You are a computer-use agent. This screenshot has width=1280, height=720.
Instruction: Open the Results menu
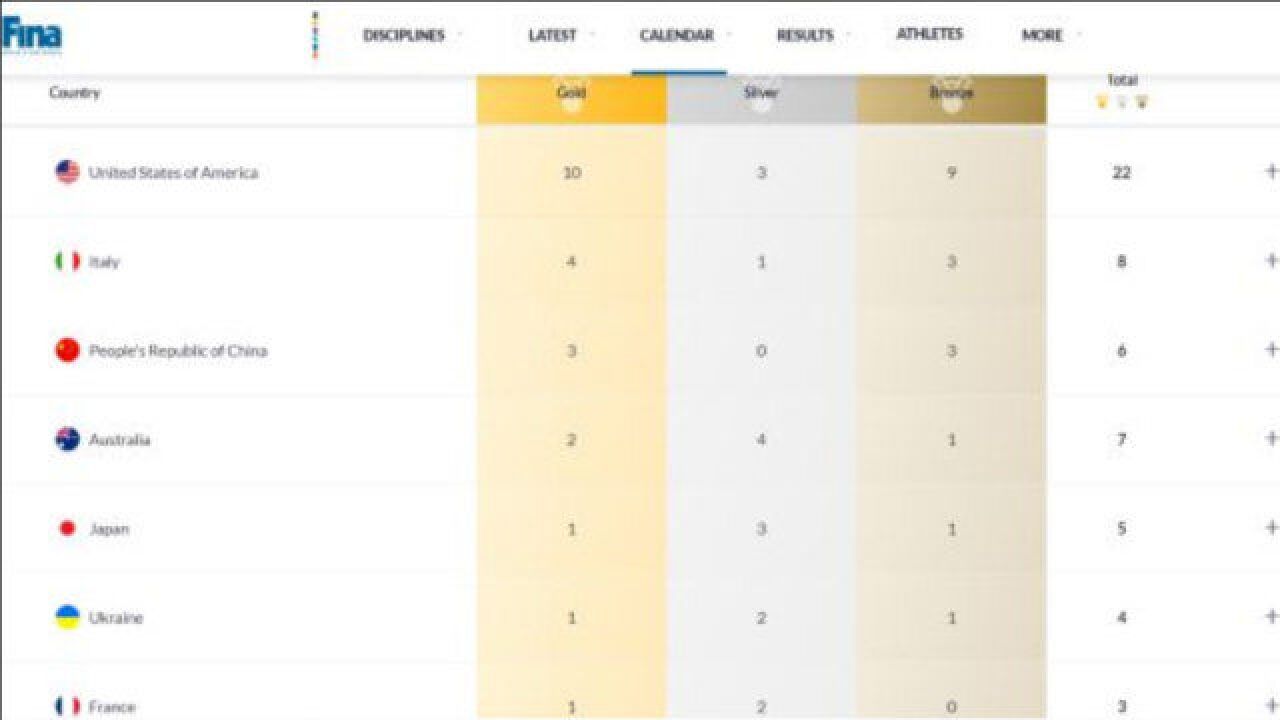coord(805,35)
